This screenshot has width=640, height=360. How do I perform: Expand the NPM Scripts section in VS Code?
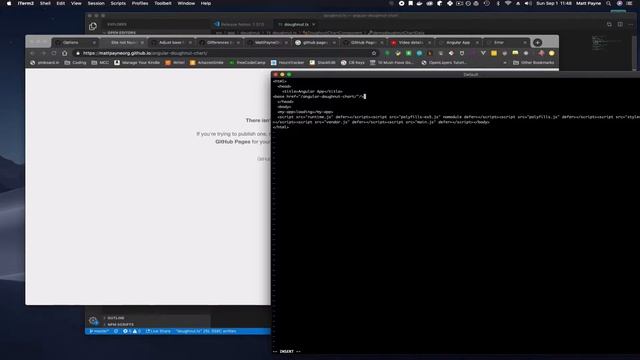120,324
